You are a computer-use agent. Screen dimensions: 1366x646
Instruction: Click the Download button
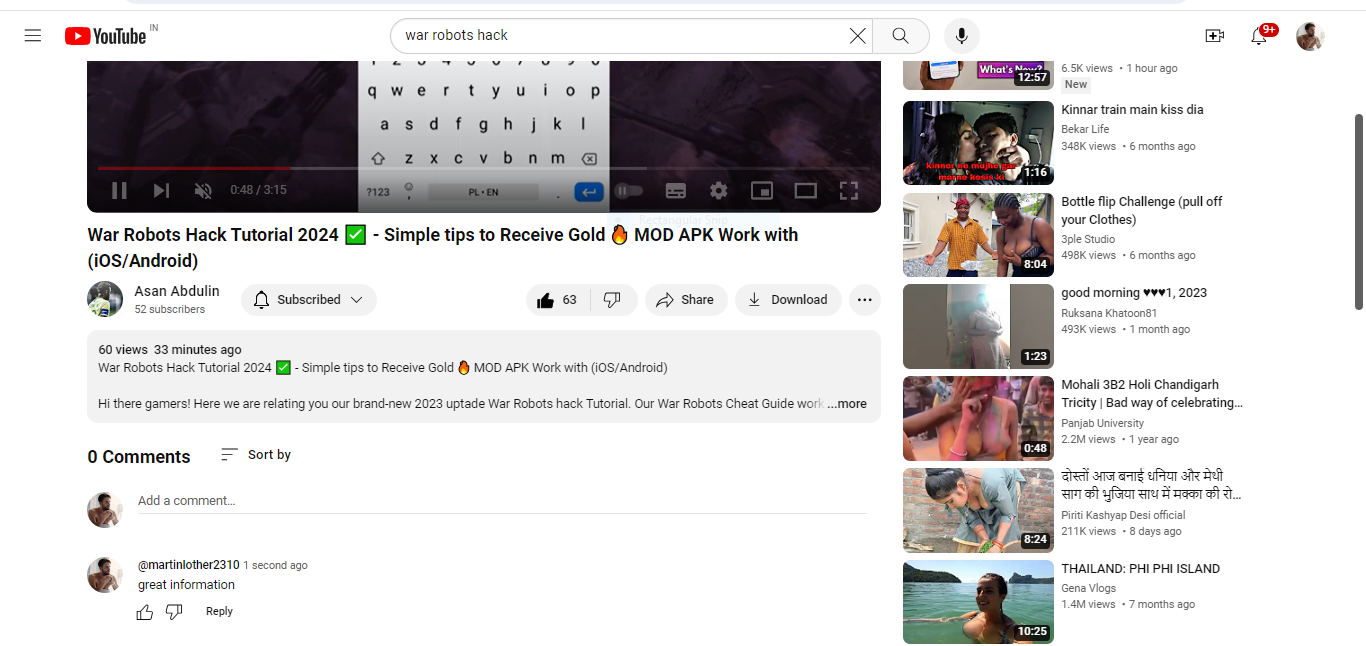pos(788,300)
